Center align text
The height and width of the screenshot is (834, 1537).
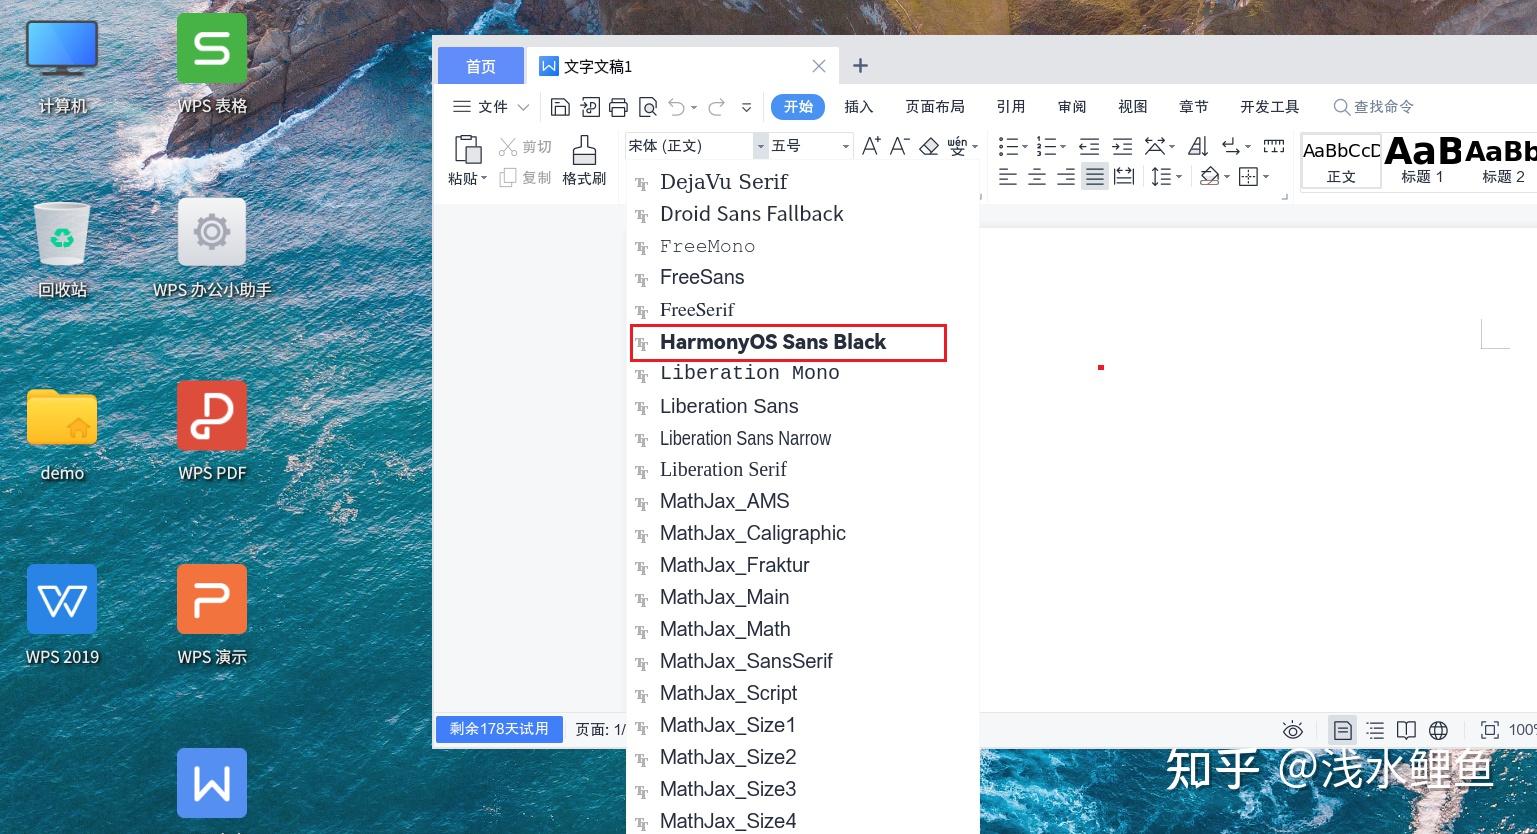coord(1037,177)
